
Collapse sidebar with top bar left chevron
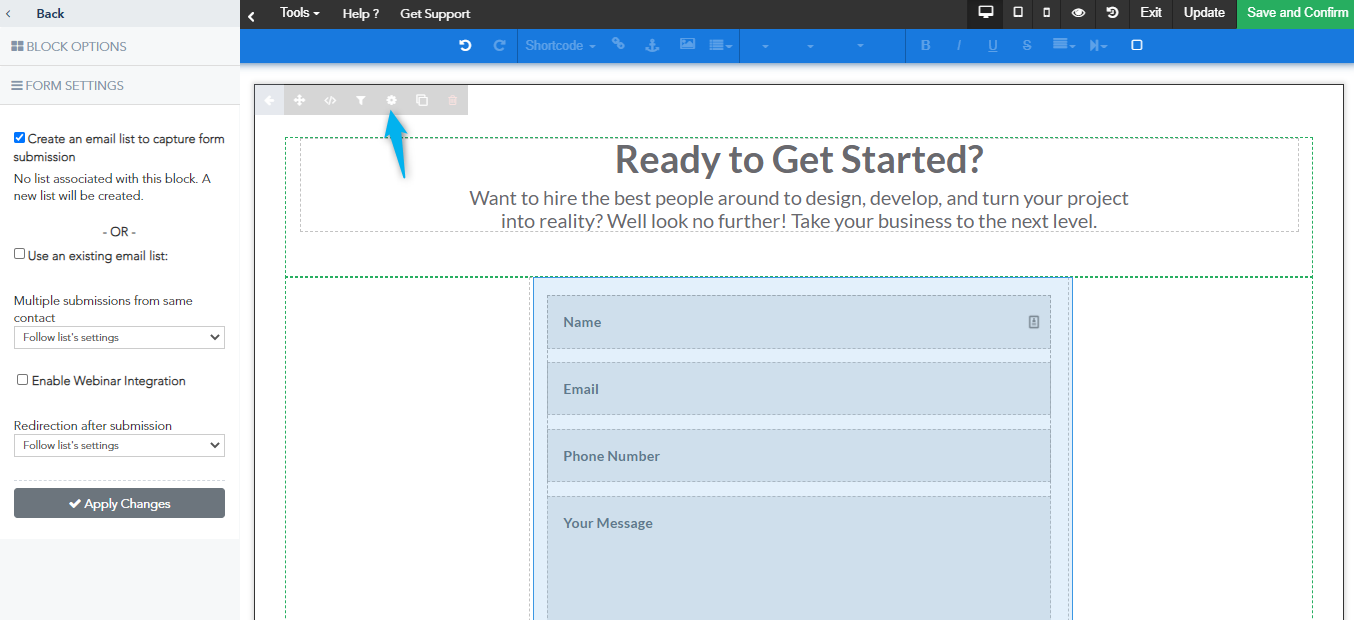click(x=251, y=16)
